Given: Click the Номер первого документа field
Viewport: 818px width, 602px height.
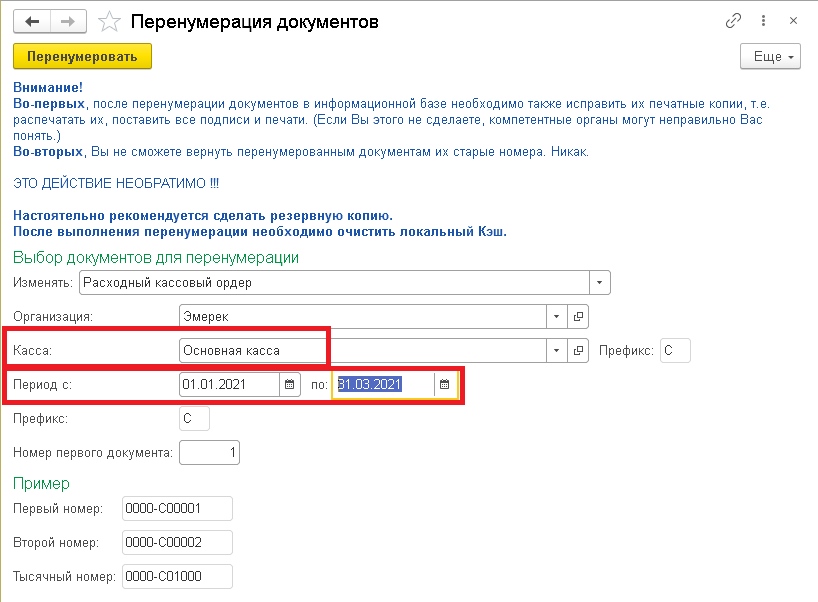Looking at the screenshot, I should [209, 453].
